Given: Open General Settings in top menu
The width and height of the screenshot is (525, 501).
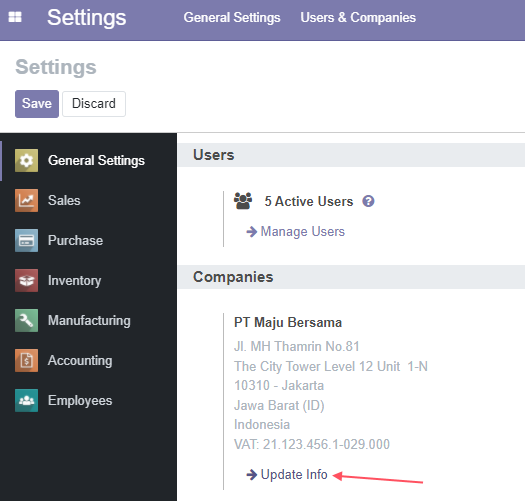Looking at the screenshot, I should coord(232,17).
